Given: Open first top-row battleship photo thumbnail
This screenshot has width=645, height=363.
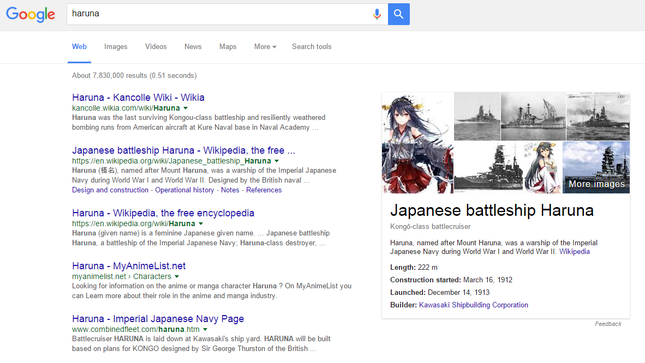Looking at the screenshot, I should pos(477,116).
